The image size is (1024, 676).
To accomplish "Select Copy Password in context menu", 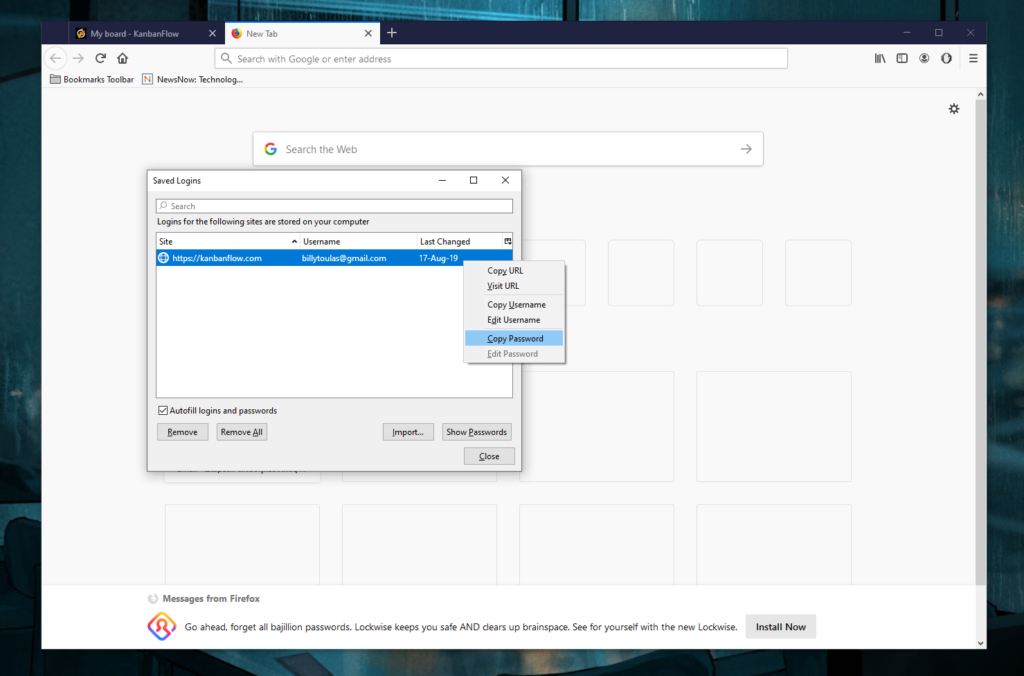I will point(514,338).
